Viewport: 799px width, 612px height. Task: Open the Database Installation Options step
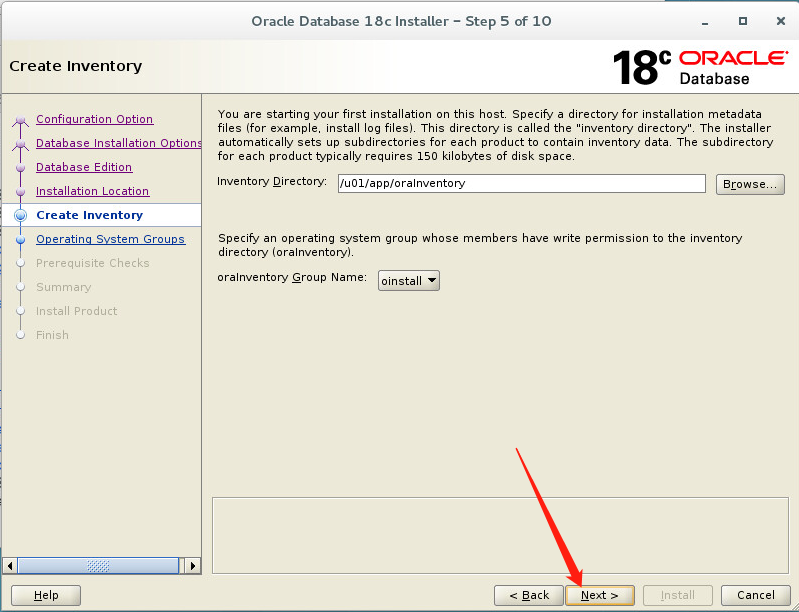pos(119,143)
